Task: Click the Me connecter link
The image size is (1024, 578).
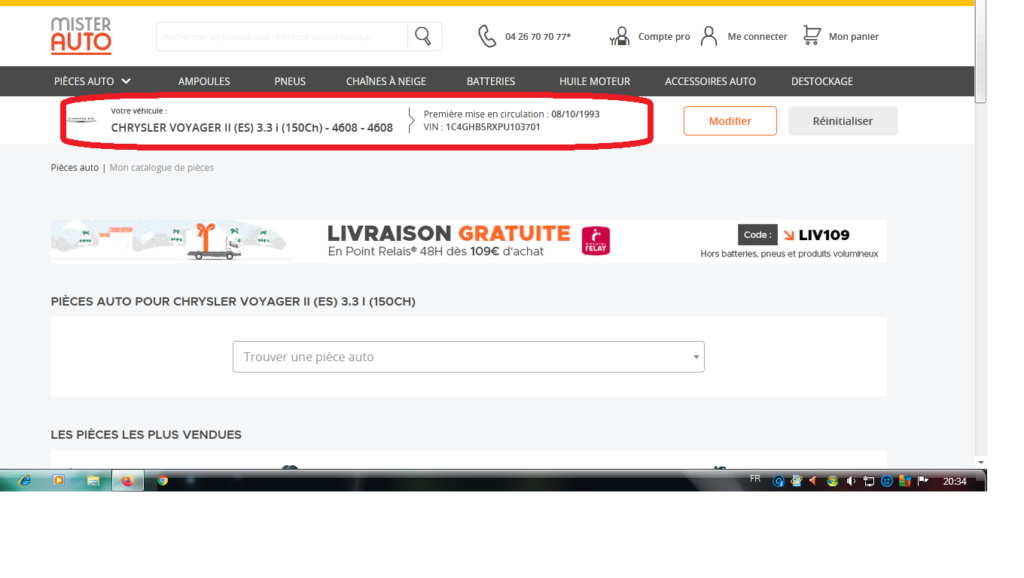Action: pos(758,37)
